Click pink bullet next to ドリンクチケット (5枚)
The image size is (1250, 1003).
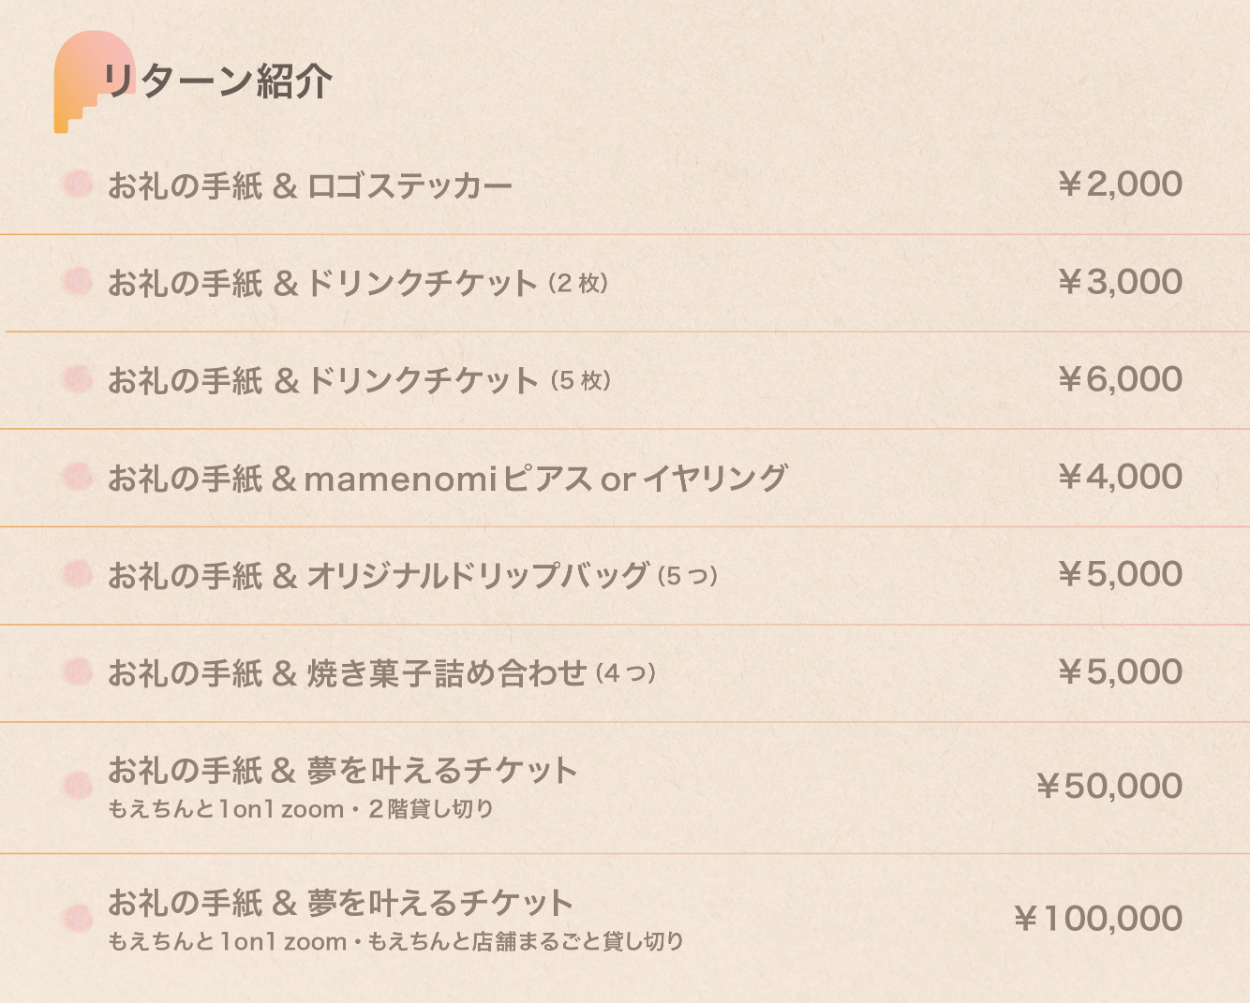(x=77, y=379)
